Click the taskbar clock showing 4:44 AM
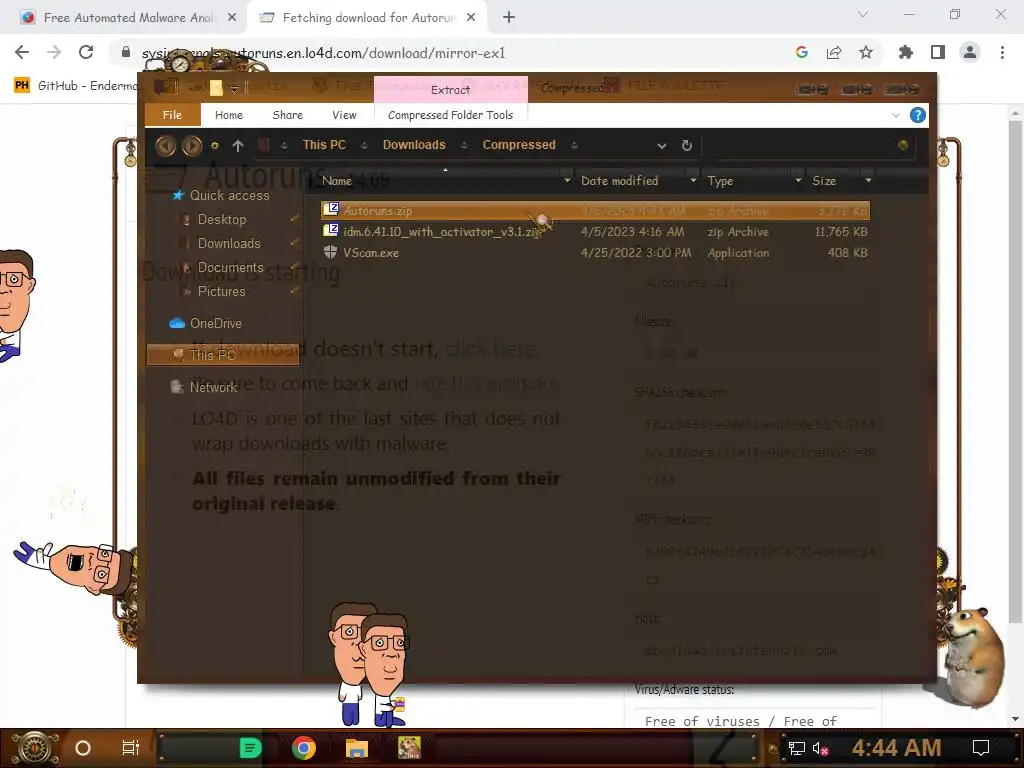The height and width of the screenshot is (768, 1024). pos(896,748)
